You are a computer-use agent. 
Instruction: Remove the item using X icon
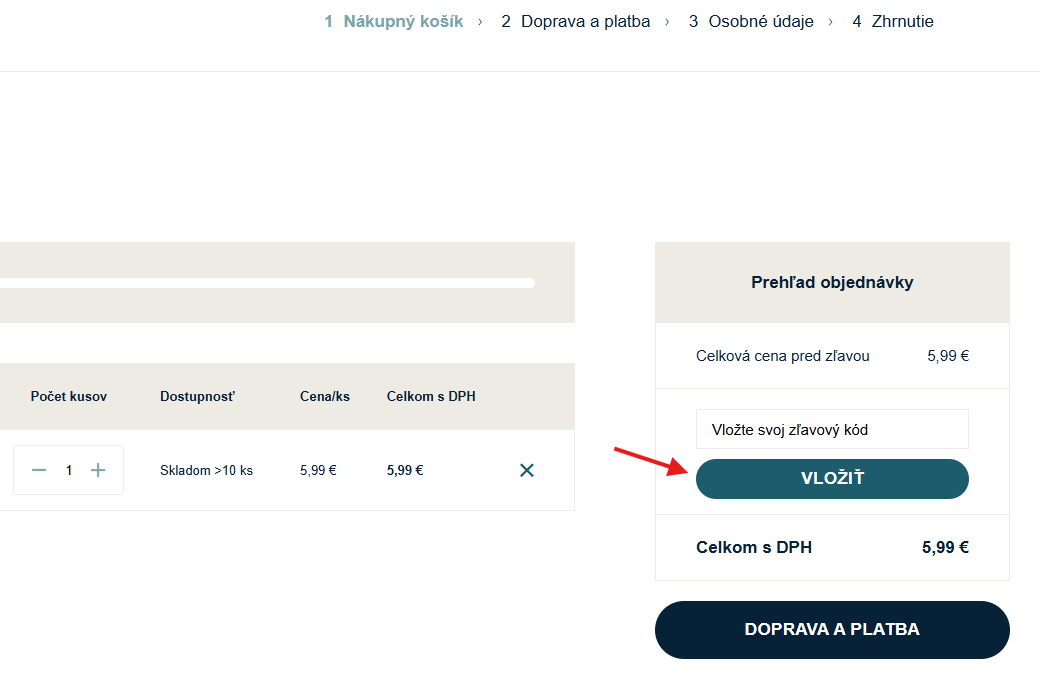[527, 470]
